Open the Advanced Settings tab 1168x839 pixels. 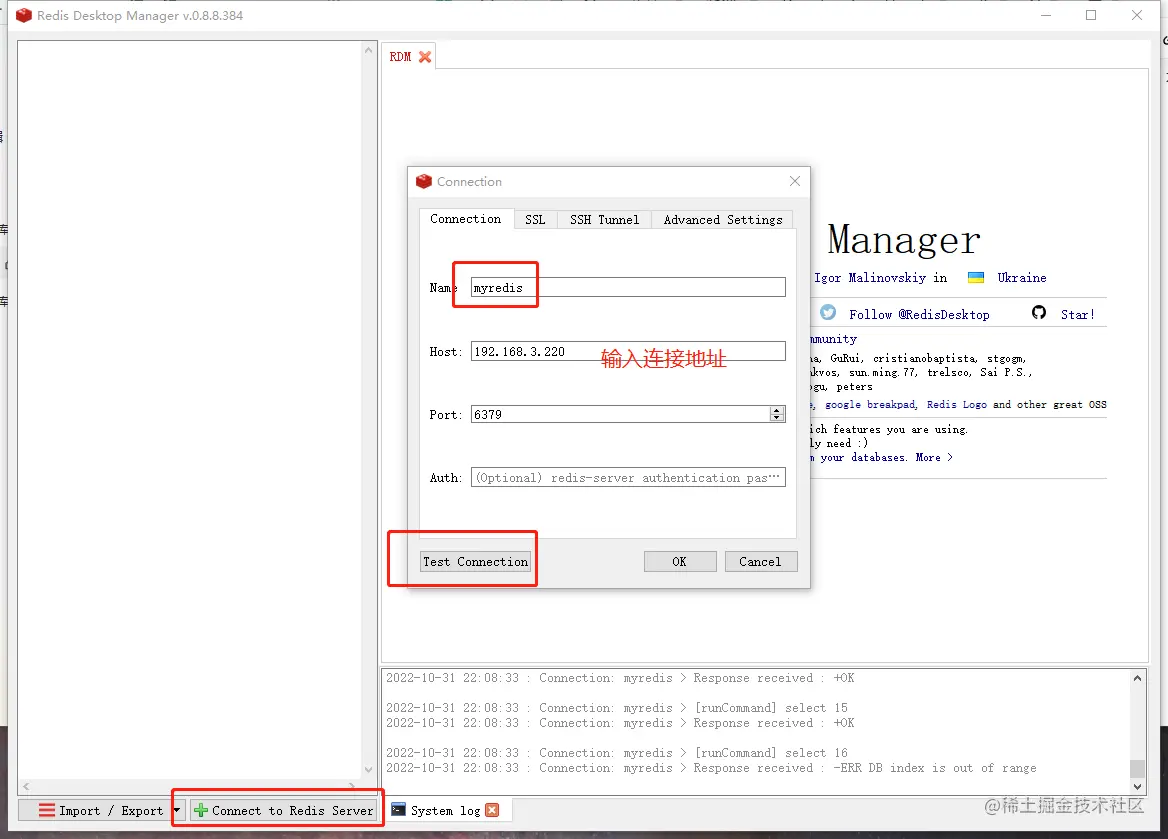723,220
